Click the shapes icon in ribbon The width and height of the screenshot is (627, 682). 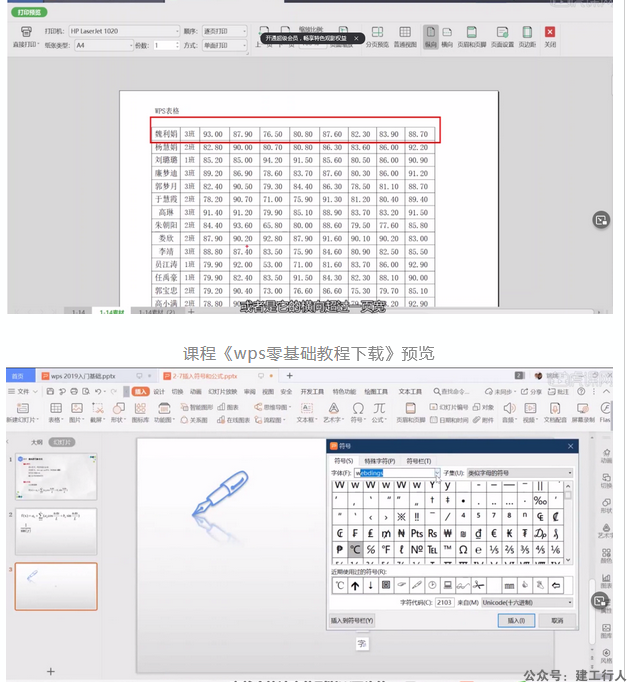tap(119, 408)
